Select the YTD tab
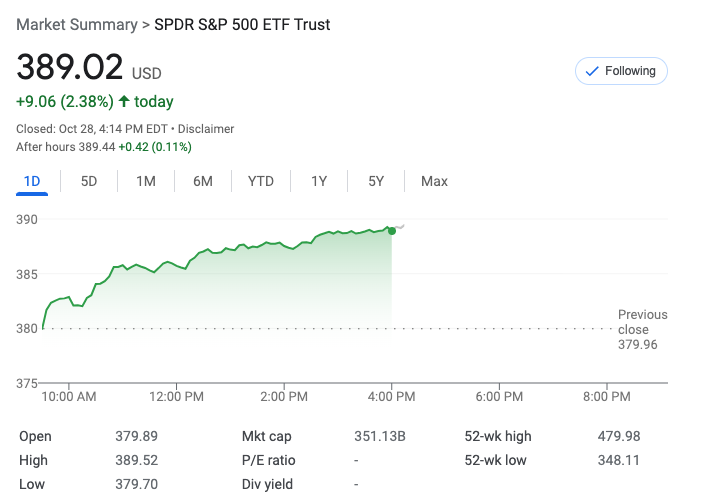702x503 pixels. pyautogui.click(x=261, y=181)
